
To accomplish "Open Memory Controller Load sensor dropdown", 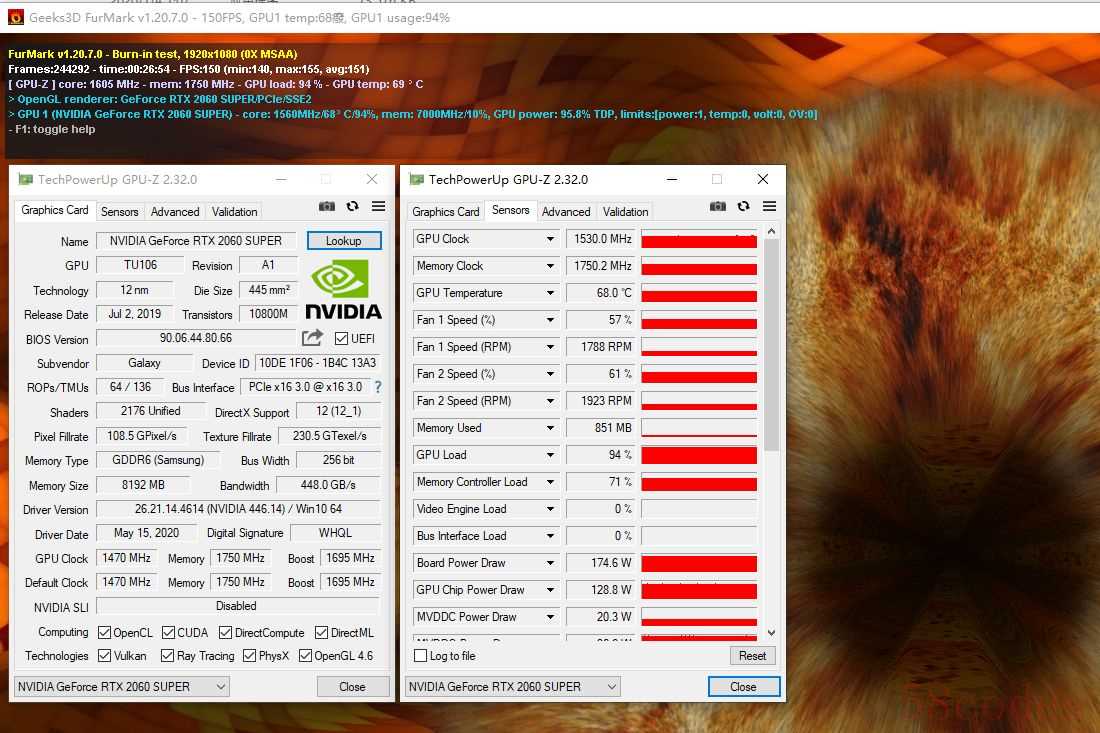I will tap(551, 482).
